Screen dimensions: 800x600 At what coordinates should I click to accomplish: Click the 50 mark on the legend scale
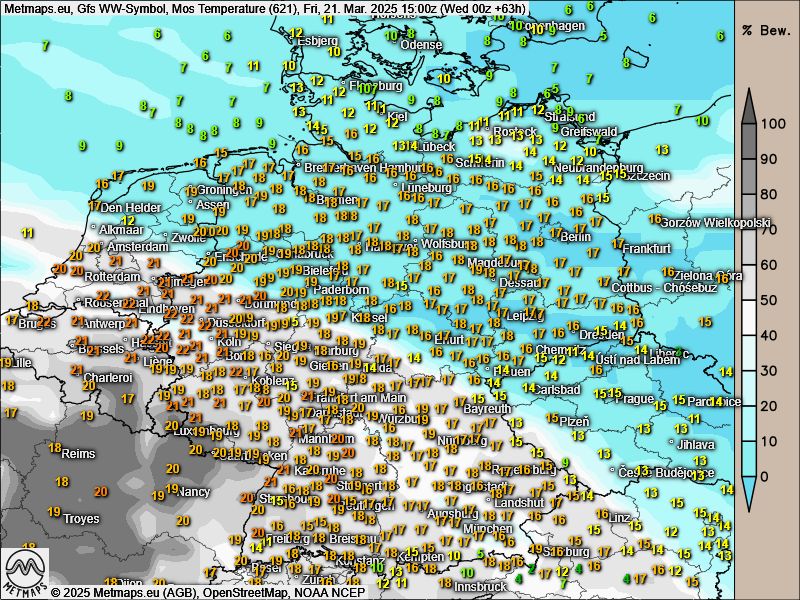770,300
